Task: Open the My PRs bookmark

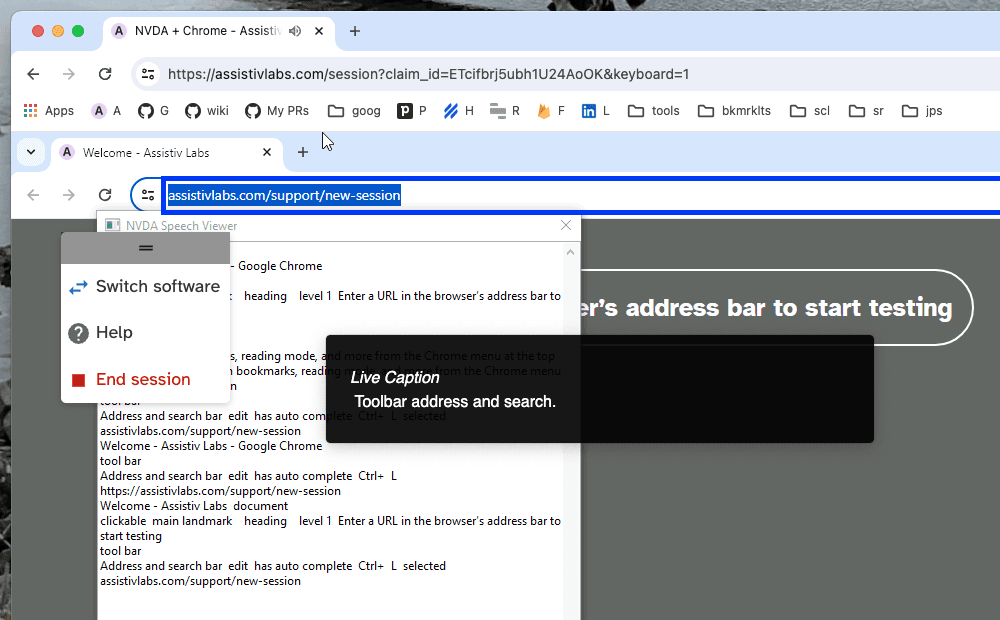Action: [x=277, y=111]
